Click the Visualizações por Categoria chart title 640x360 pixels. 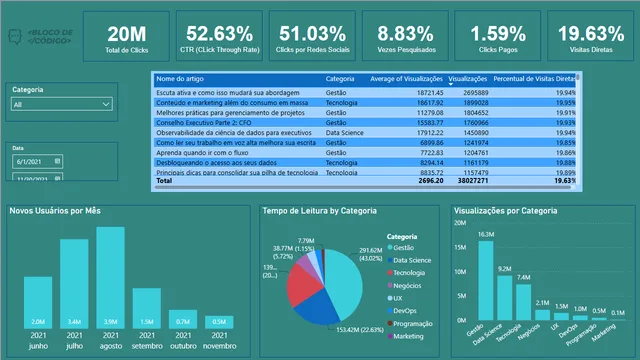(x=505, y=211)
